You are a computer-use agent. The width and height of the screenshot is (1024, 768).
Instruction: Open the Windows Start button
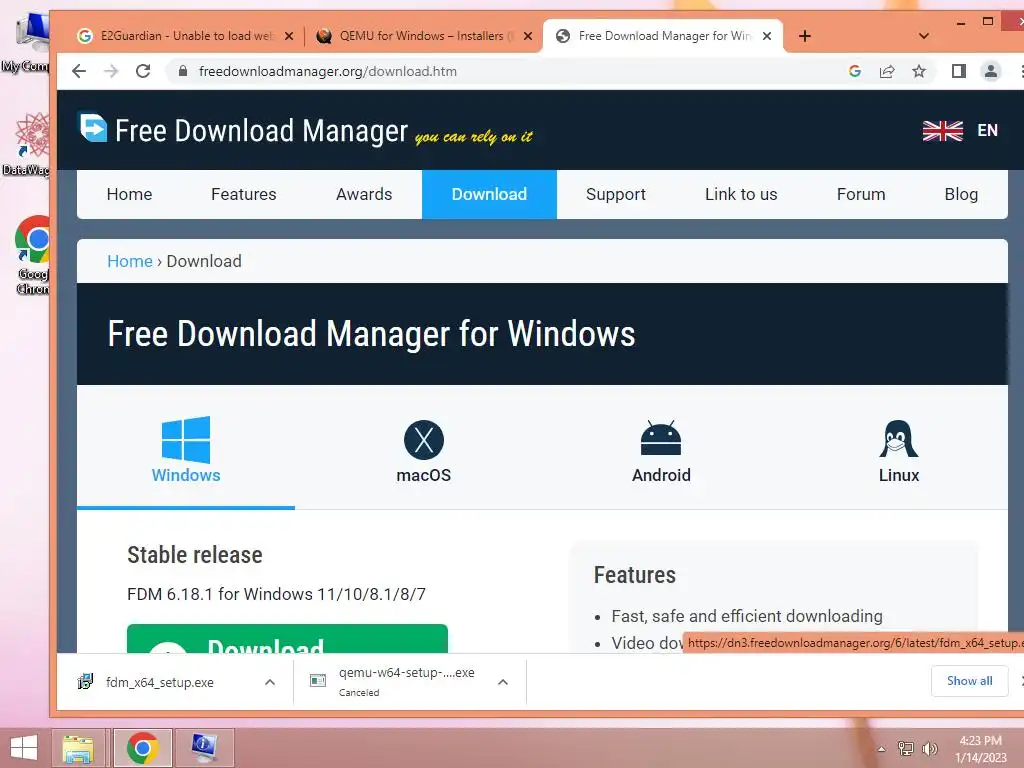[x=24, y=748]
